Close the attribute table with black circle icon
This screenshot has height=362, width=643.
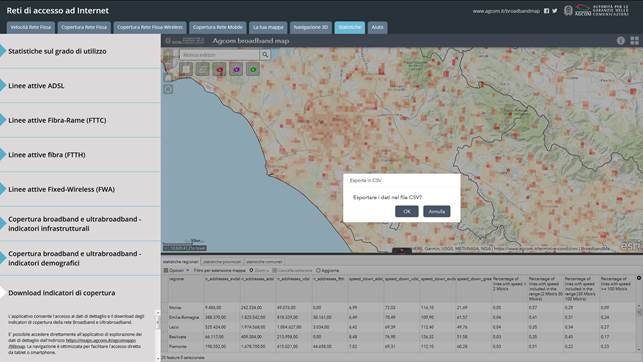coord(639,278)
